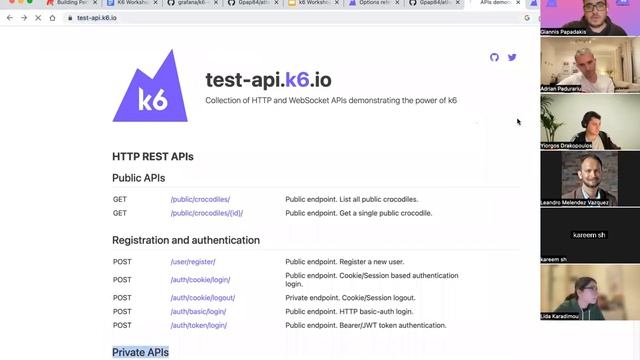Screen dimensions: 640x360
Task: Open /auth/basic/login/ endpoint link
Action: tap(198, 311)
